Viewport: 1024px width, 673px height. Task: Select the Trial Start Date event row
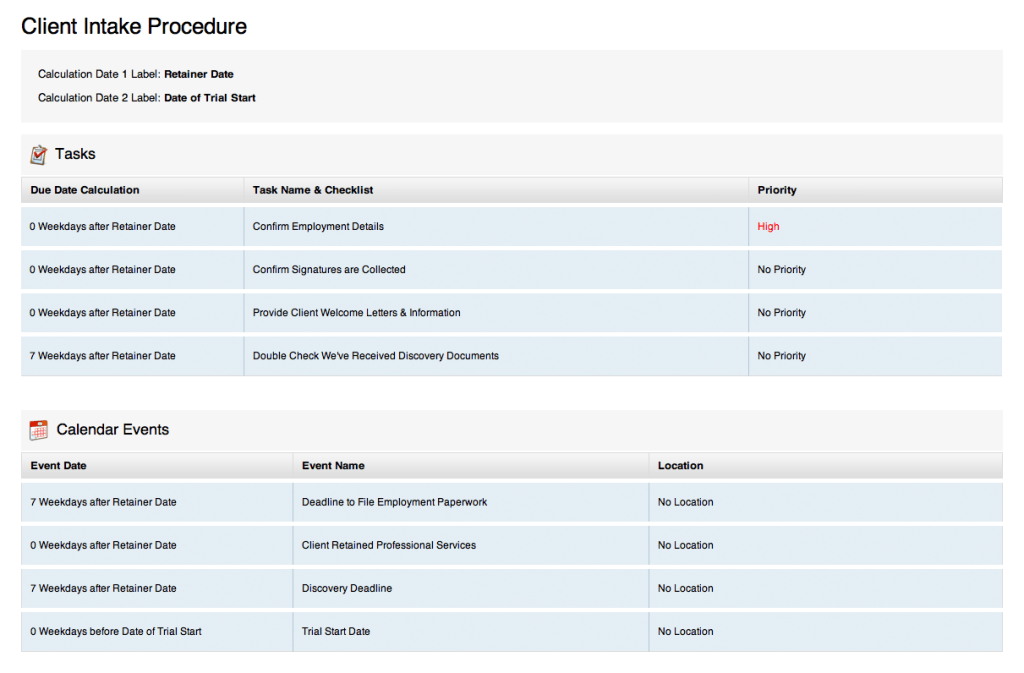tap(336, 631)
